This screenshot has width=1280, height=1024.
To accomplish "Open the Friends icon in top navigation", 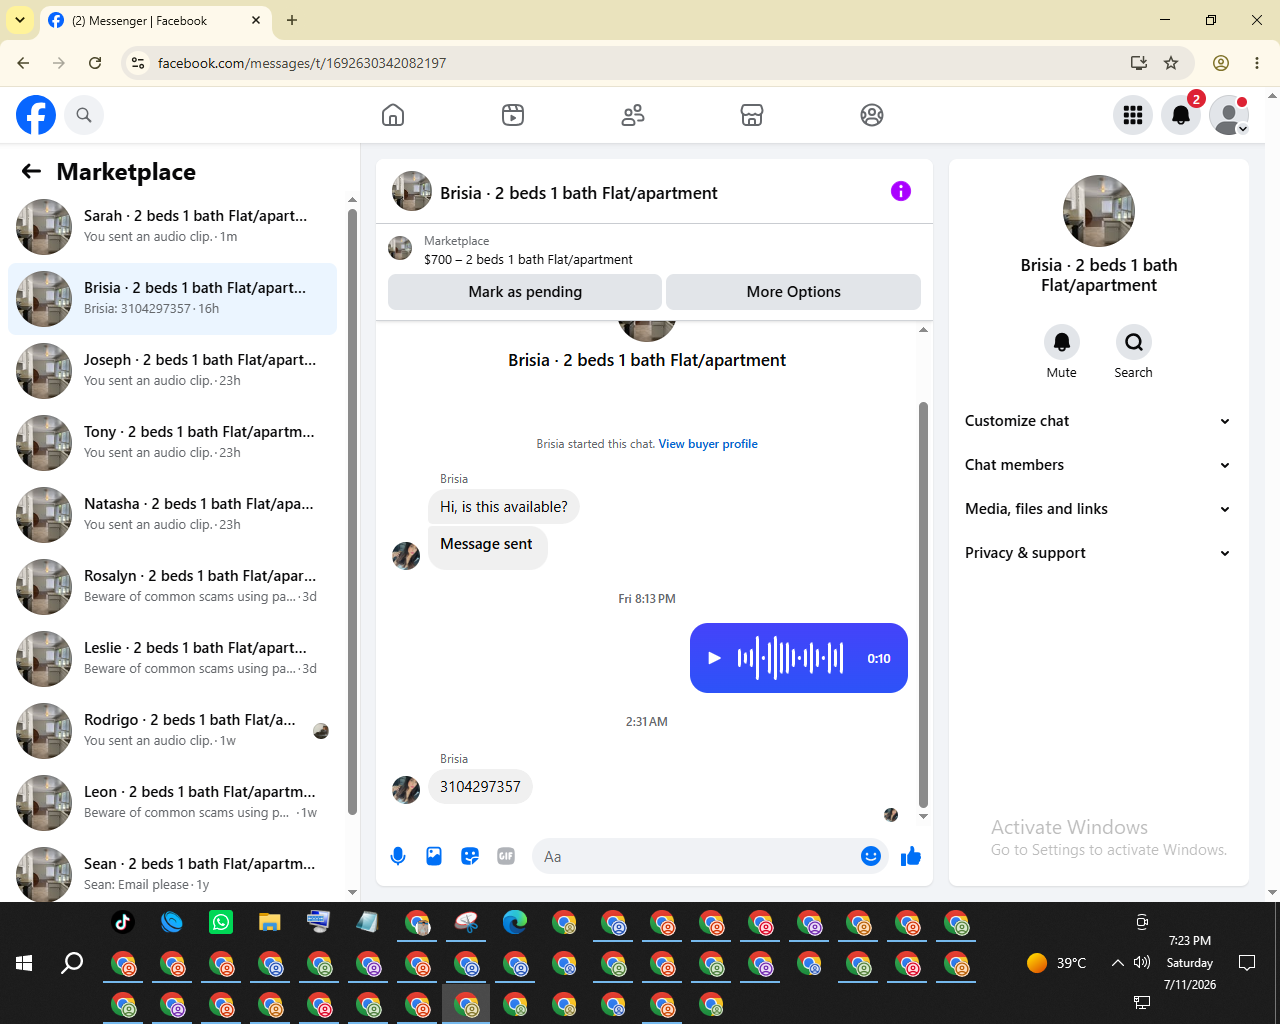I will coord(633,115).
